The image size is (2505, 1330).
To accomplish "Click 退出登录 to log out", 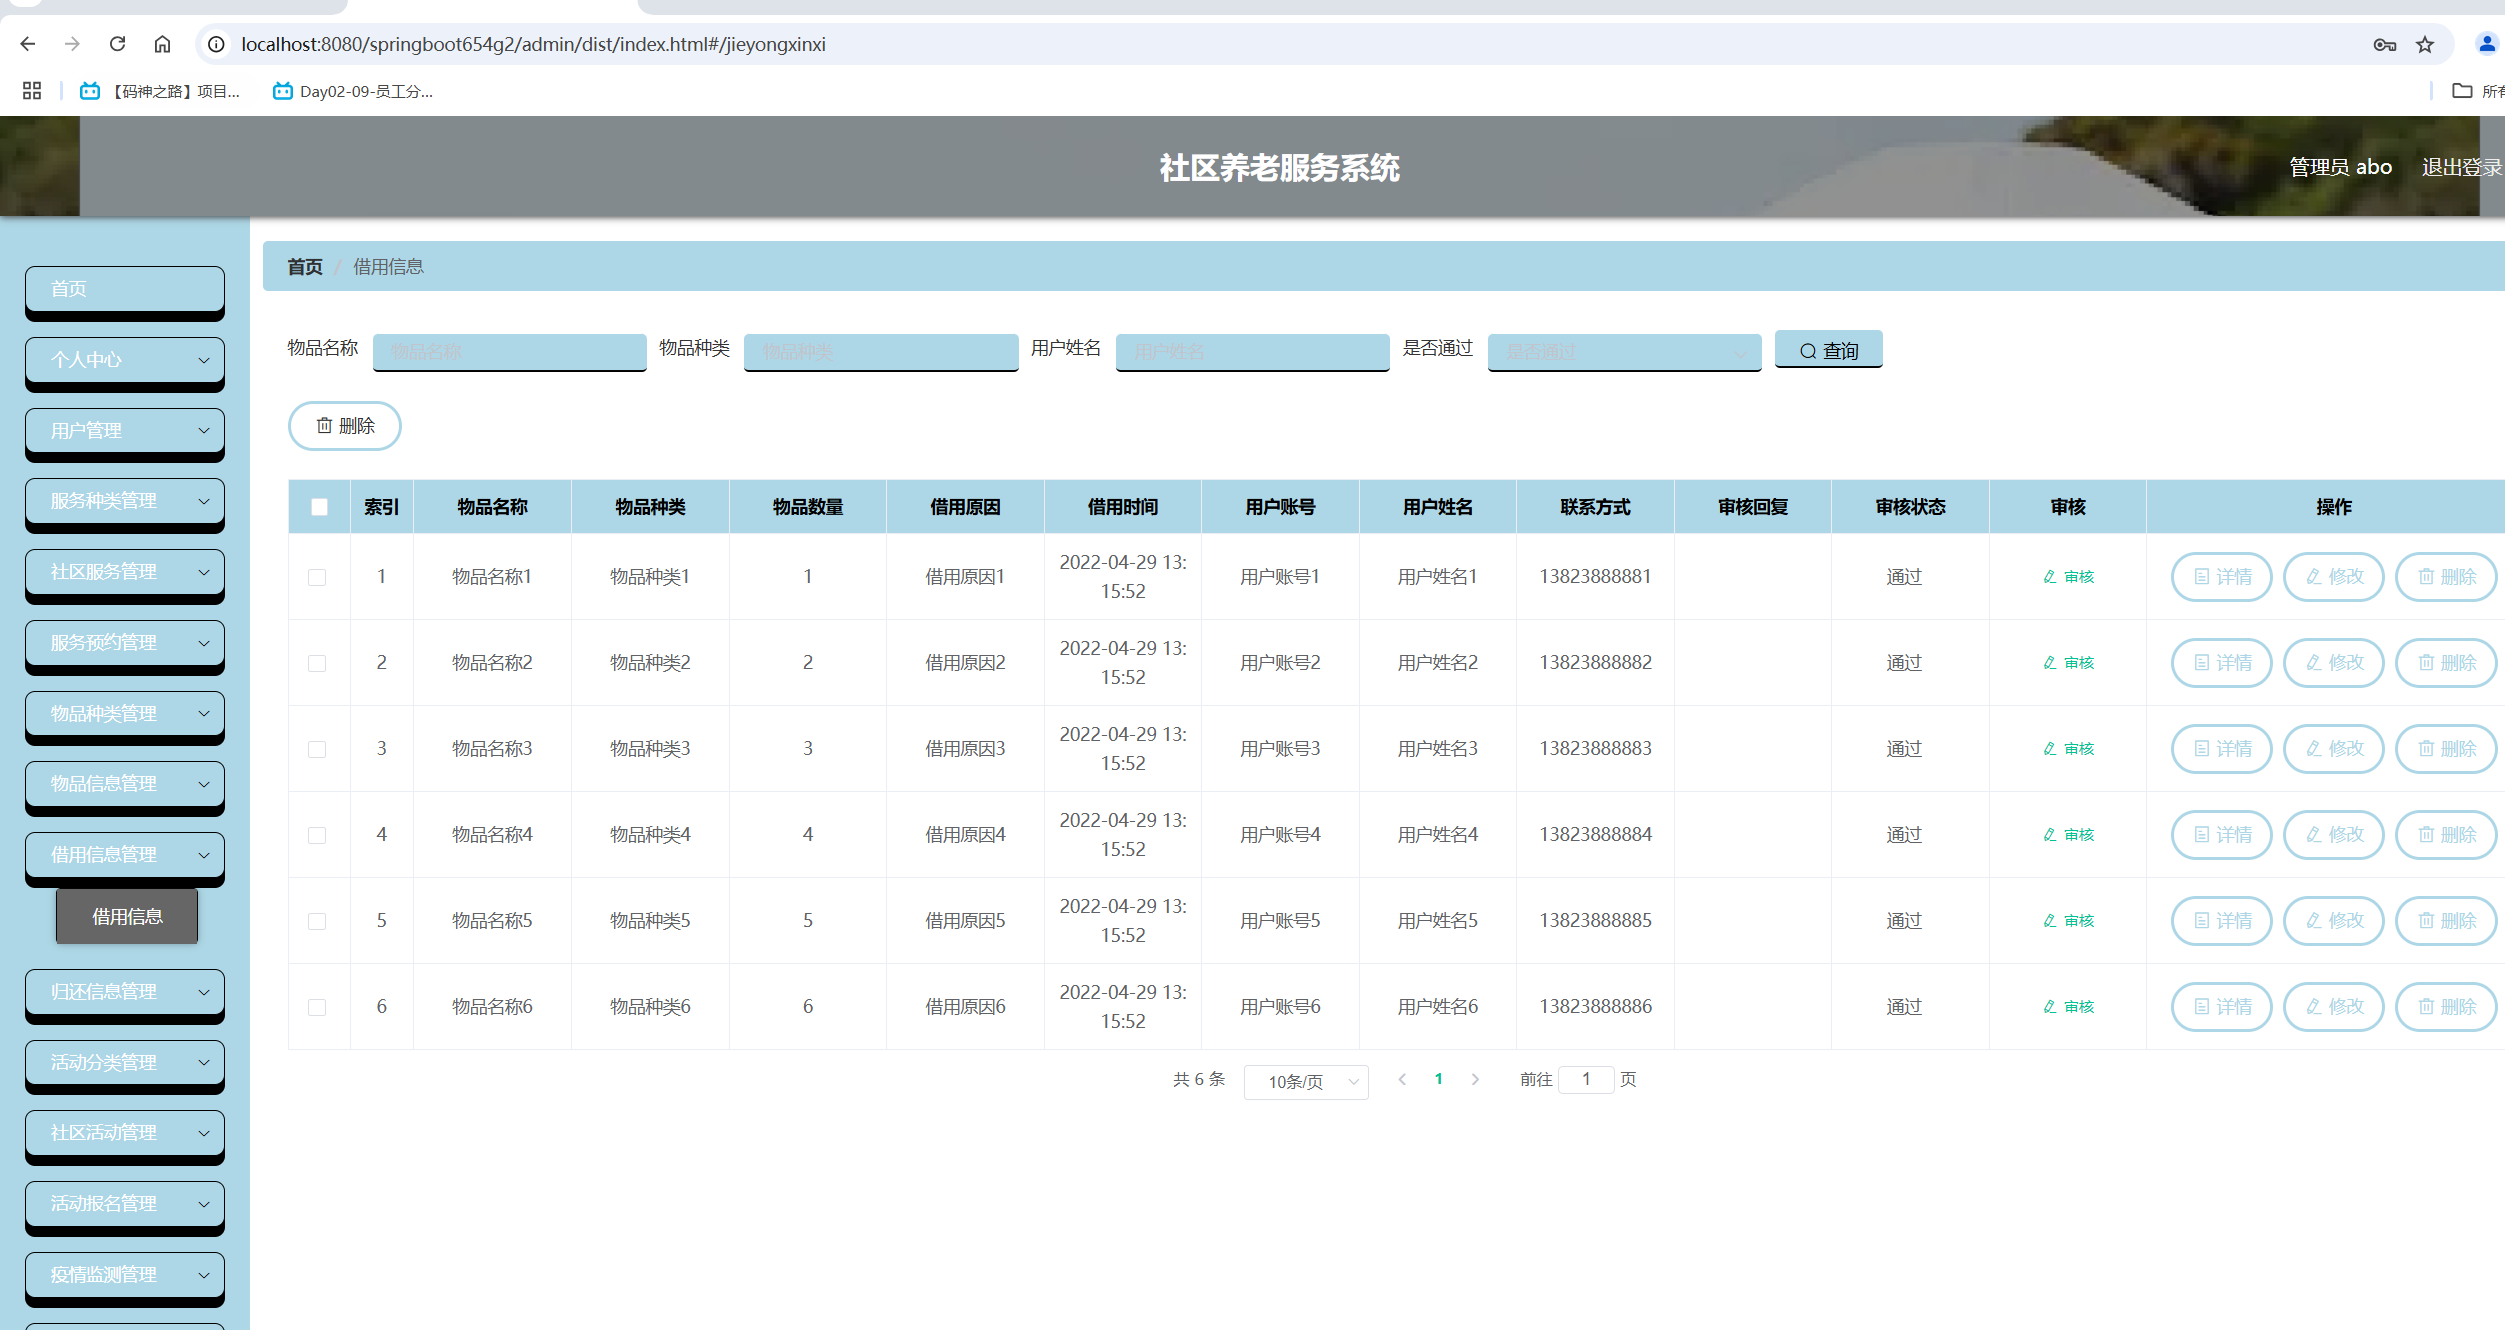I will (2462, 167).
